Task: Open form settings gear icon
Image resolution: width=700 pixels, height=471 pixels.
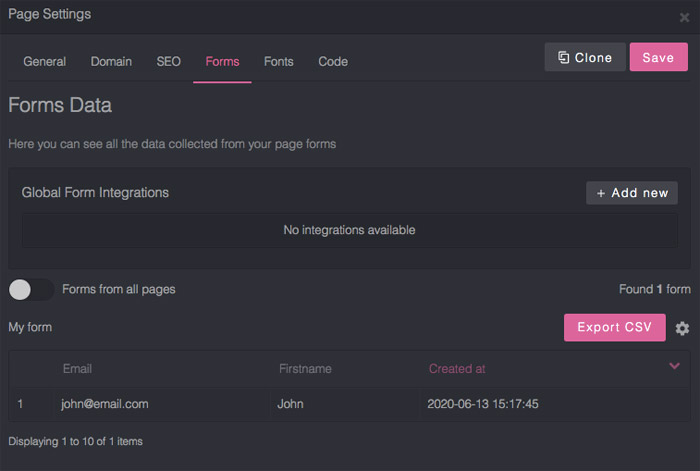Action: coord(682,329)
